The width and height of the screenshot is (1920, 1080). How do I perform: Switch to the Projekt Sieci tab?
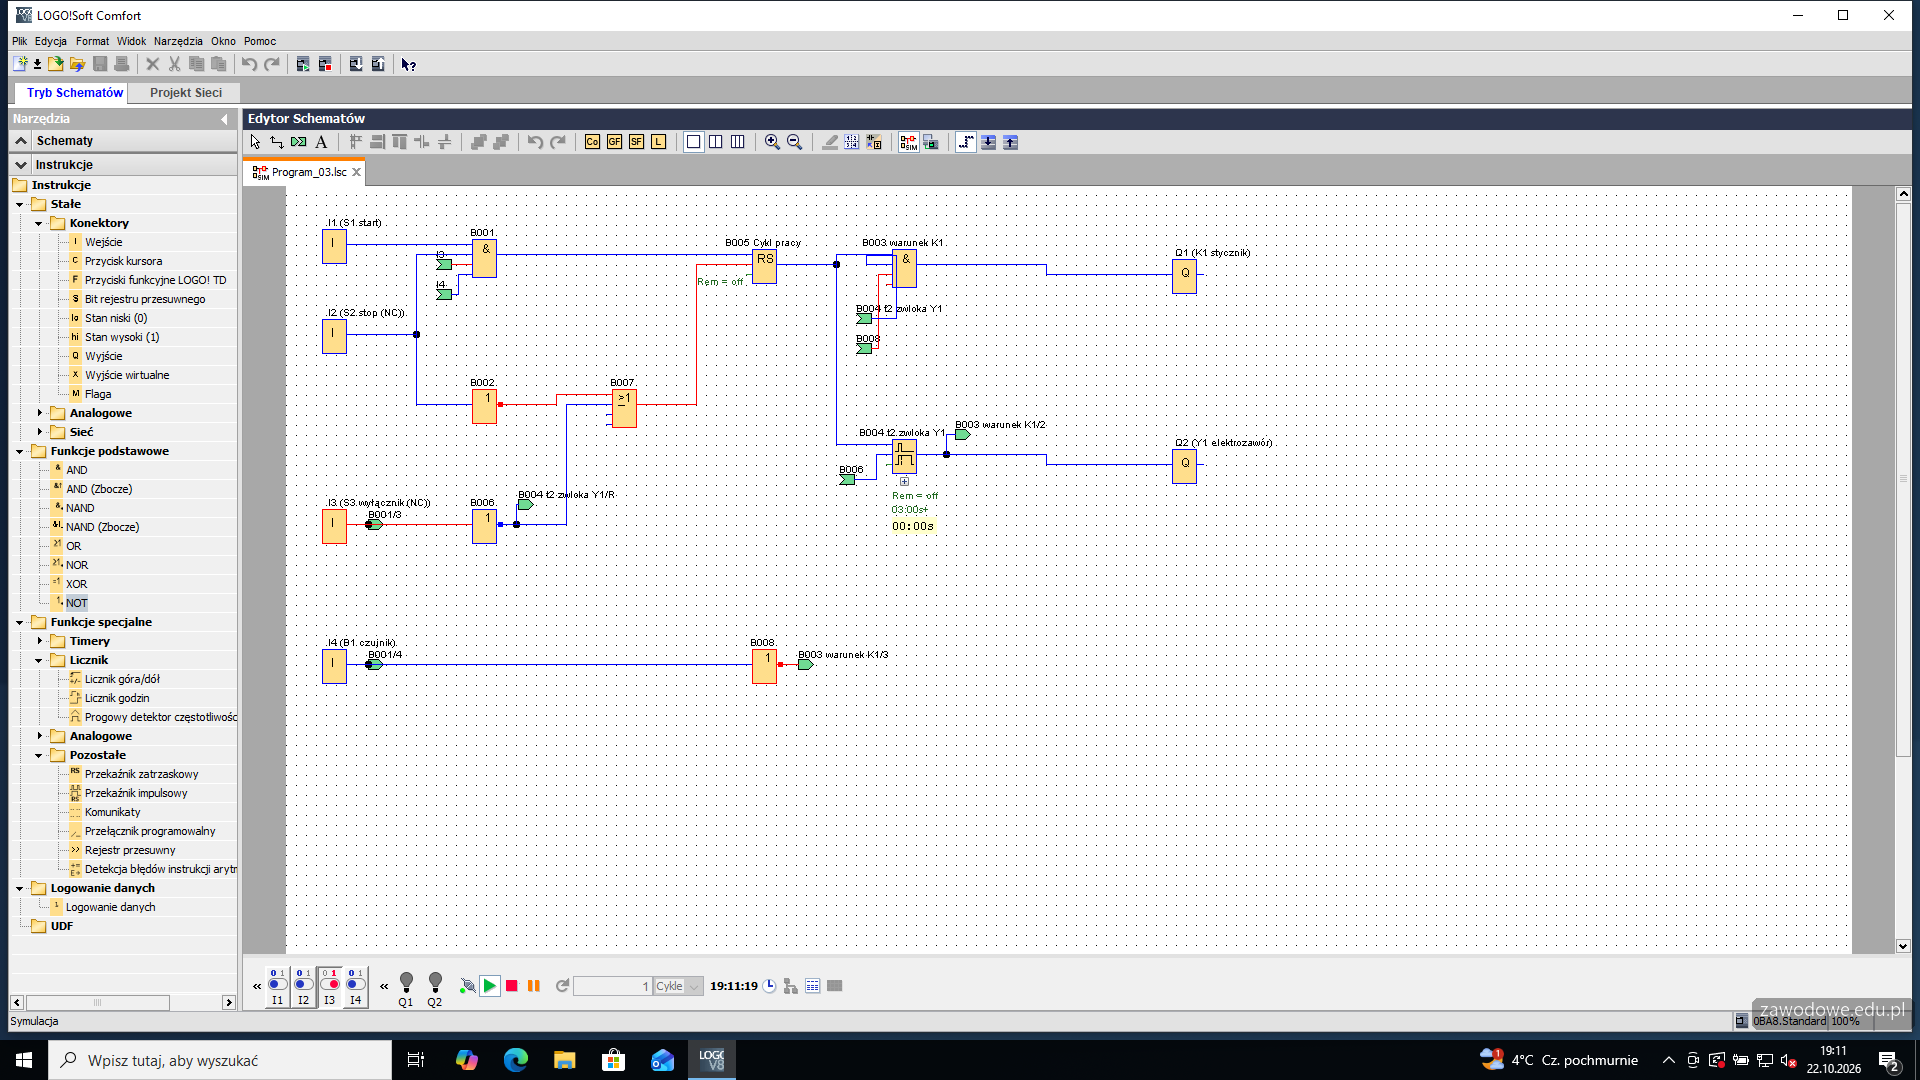coord(186,92)
